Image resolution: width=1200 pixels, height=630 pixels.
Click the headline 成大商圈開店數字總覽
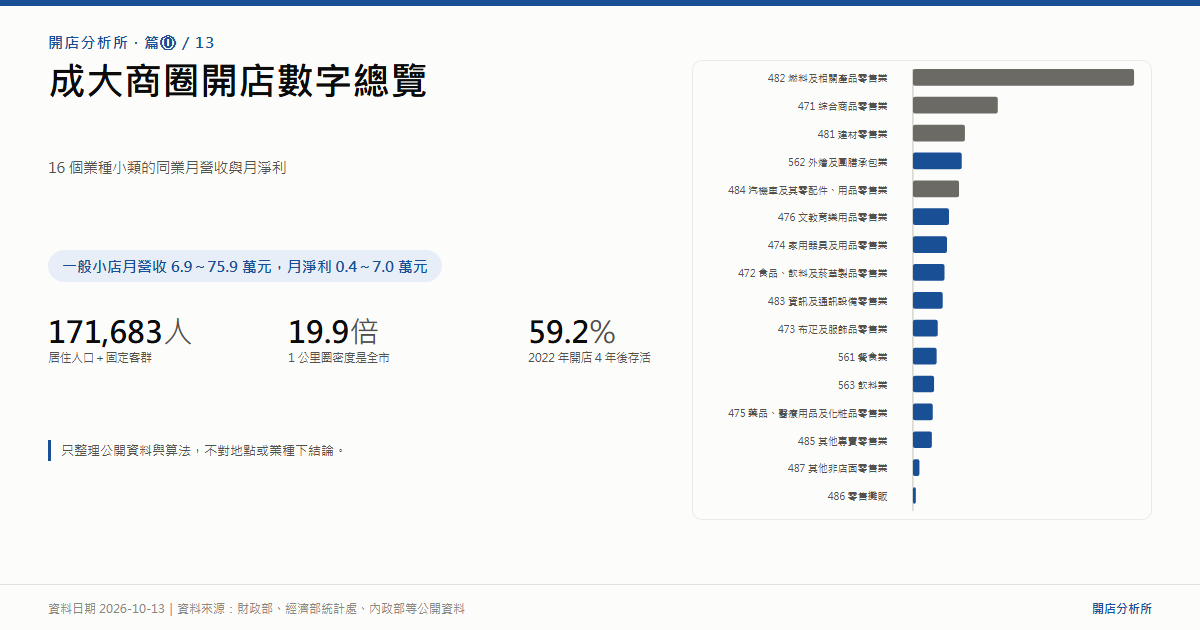238,82
